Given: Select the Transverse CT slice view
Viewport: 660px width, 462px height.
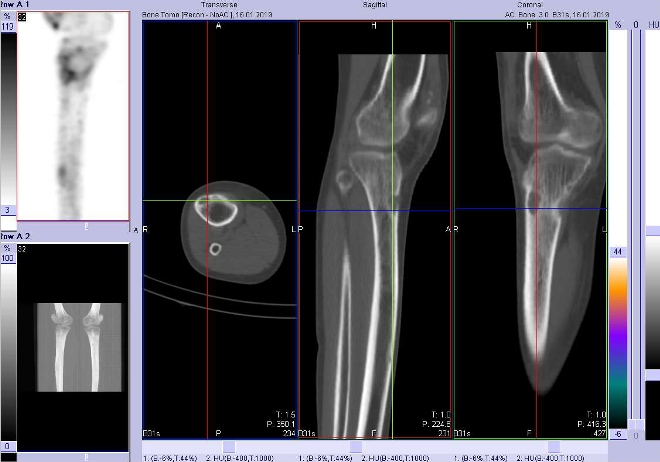Looking at the screenshot, I should [x=219, y=230].
